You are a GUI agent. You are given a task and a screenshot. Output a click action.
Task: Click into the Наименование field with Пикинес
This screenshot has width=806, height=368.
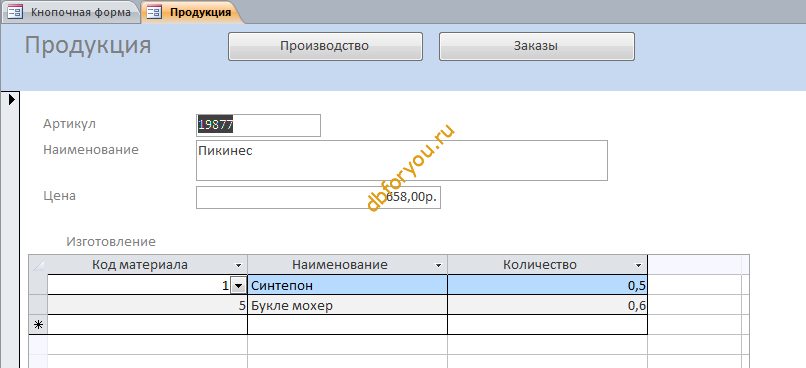click(x=401, y=160)
